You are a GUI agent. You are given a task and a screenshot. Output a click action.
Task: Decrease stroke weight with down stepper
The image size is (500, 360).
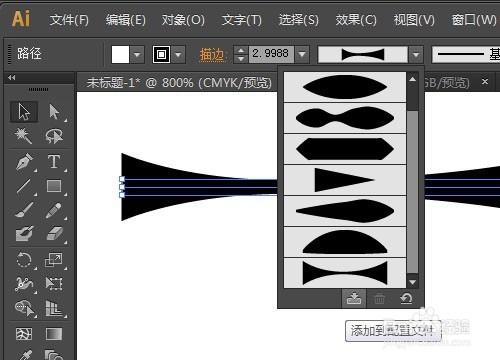241,58
